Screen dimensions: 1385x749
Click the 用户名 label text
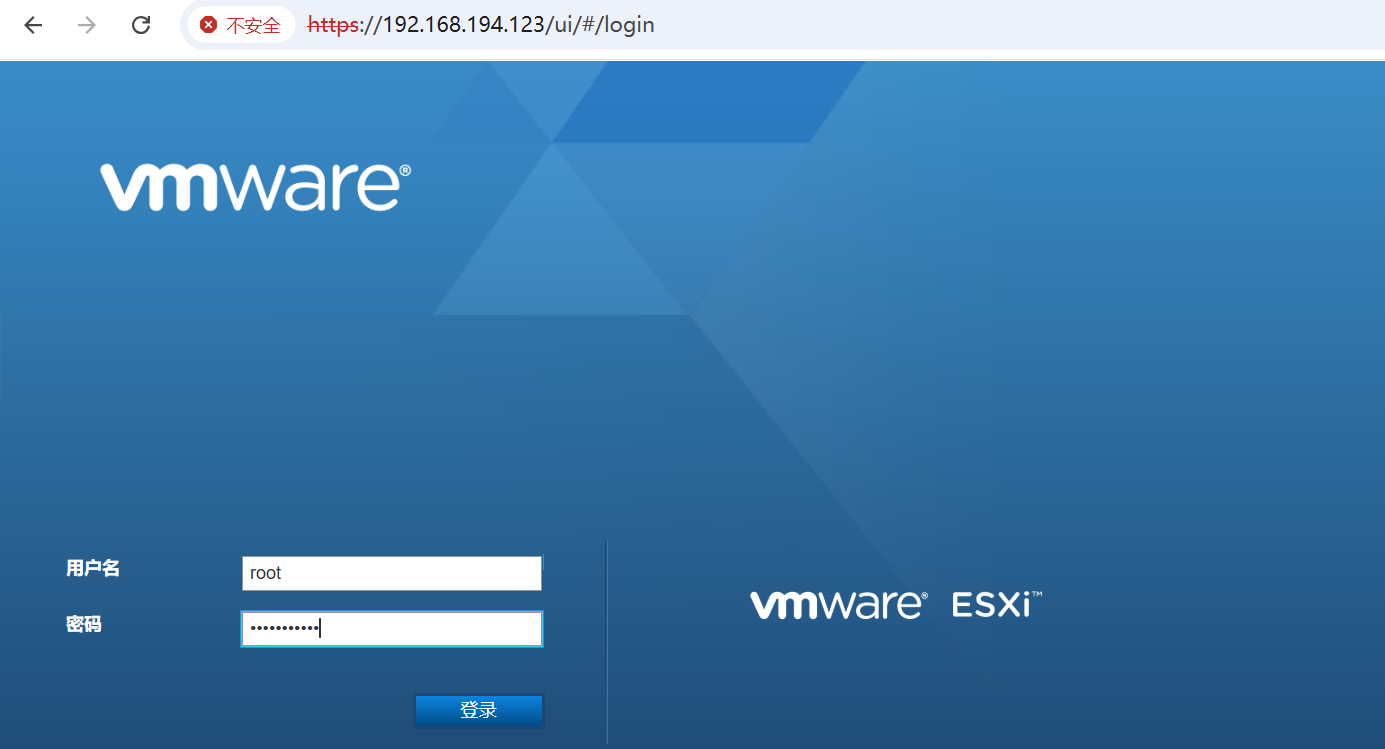(93, 568)
